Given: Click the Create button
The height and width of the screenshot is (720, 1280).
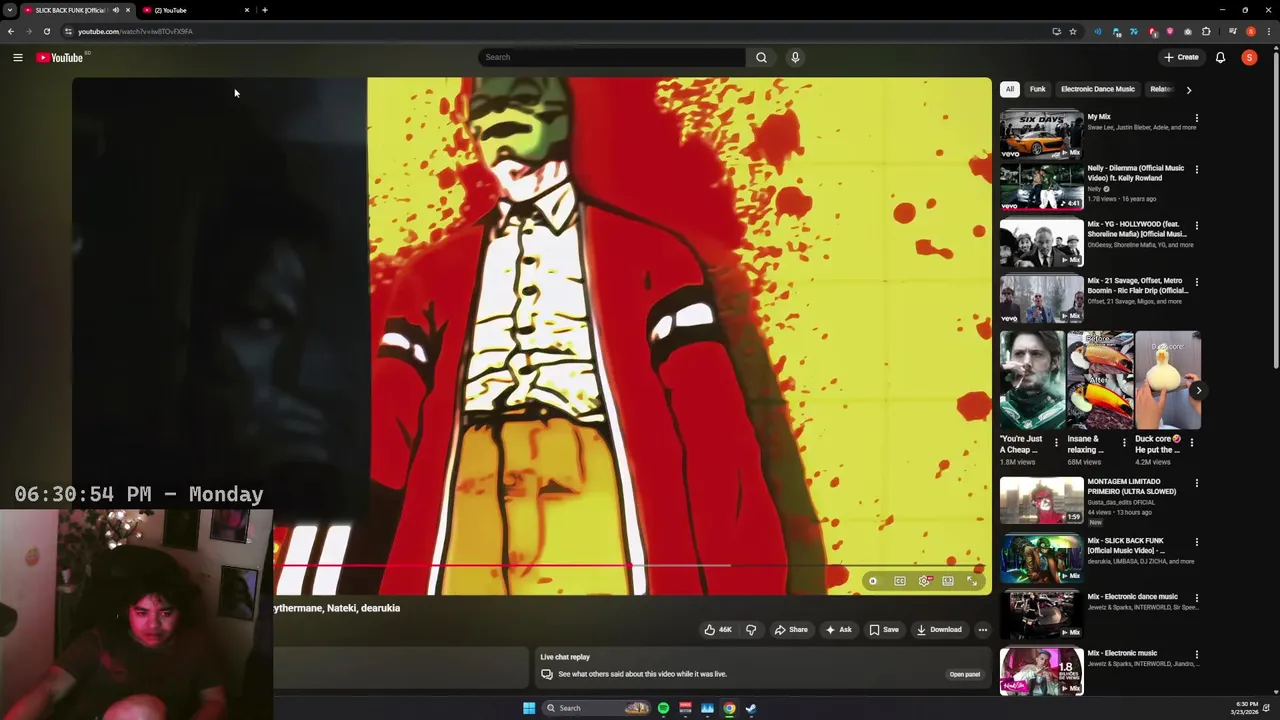Looking at the screenshot, I should coord(1181,57).
